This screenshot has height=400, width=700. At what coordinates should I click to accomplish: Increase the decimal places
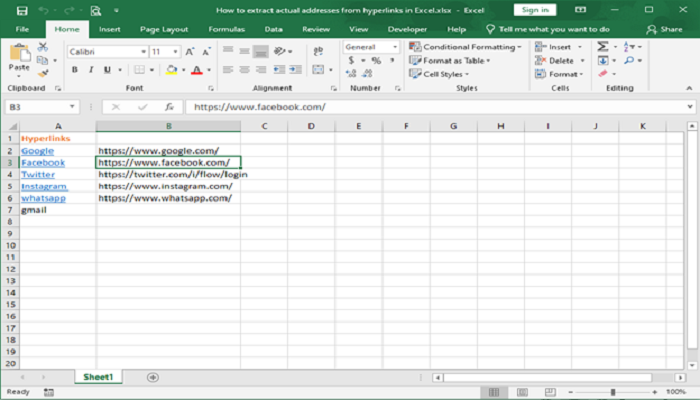[x=351, y=73]
